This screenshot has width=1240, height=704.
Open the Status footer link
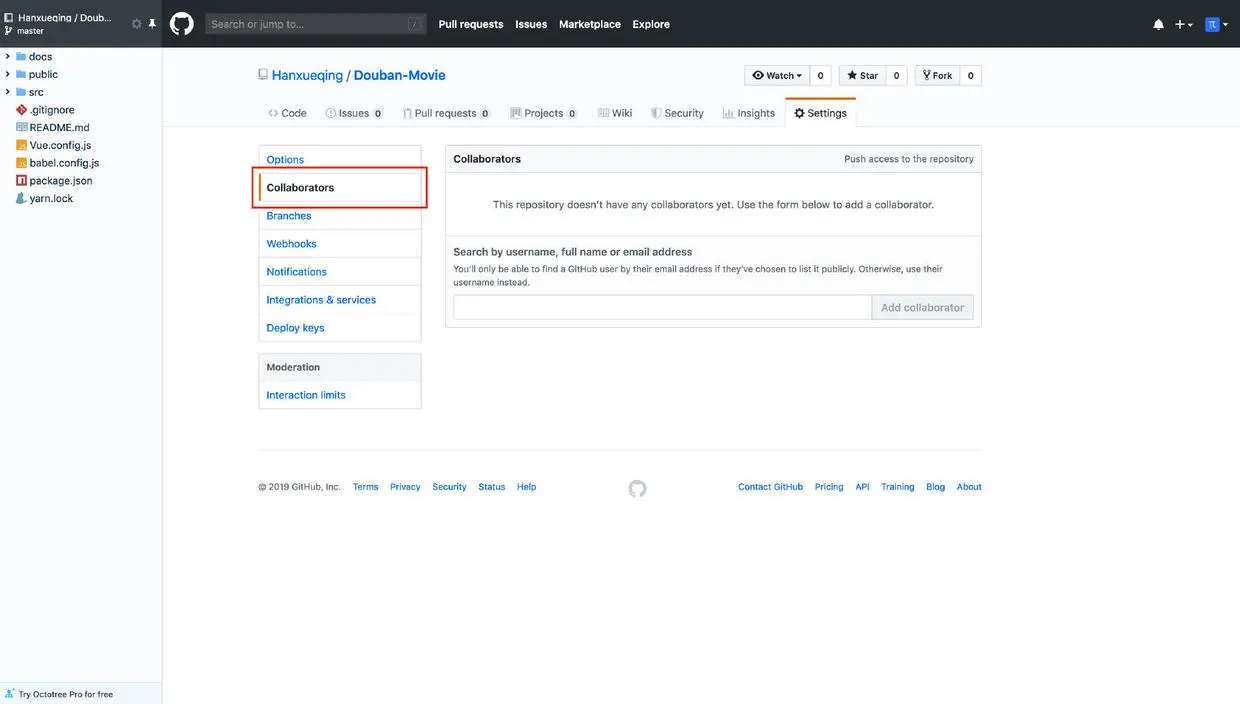pyautogui.click(x=491, y=487)
